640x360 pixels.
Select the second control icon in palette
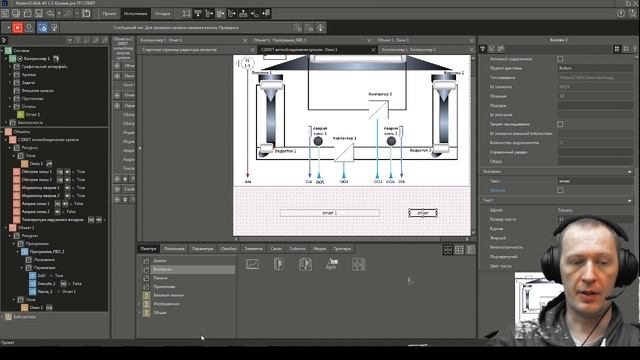(279, 264)
